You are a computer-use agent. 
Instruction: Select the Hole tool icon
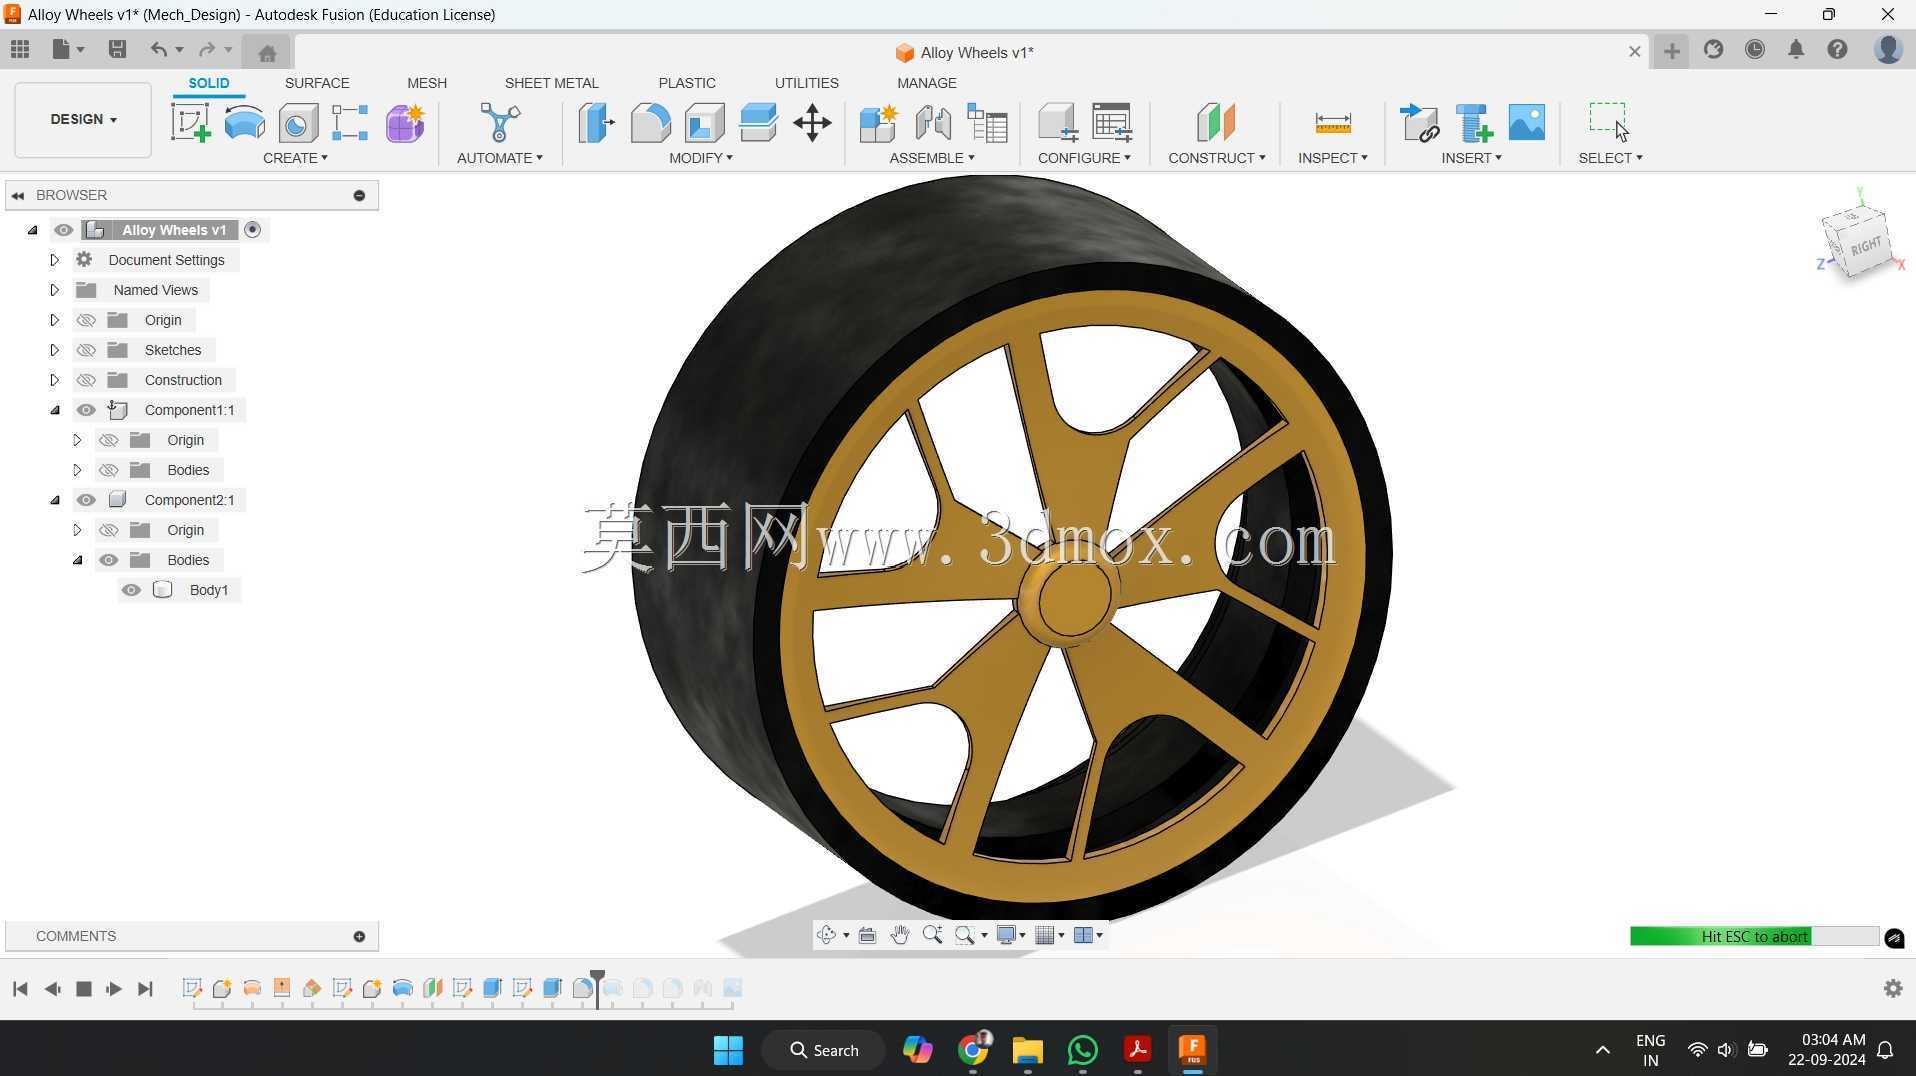point(298,123)
